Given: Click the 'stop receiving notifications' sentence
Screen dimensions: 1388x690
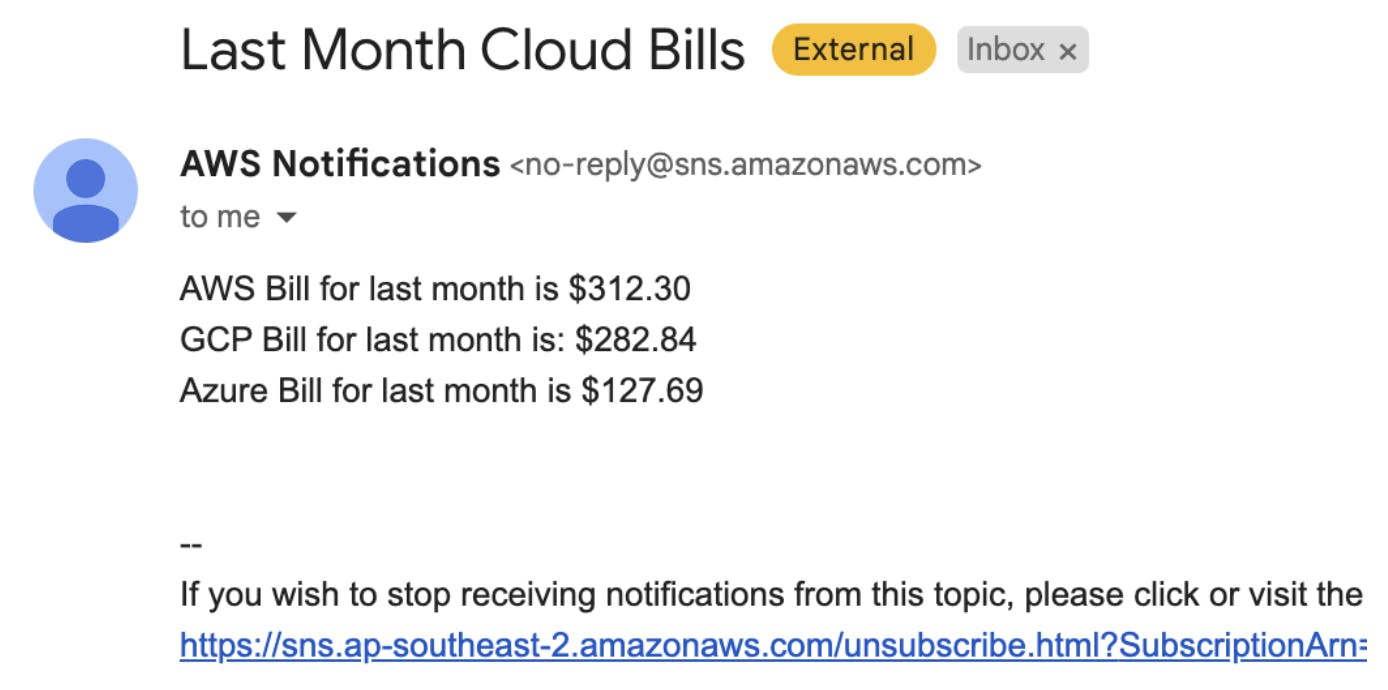Looking at the screenshot, I should click(x=771, y=595).
